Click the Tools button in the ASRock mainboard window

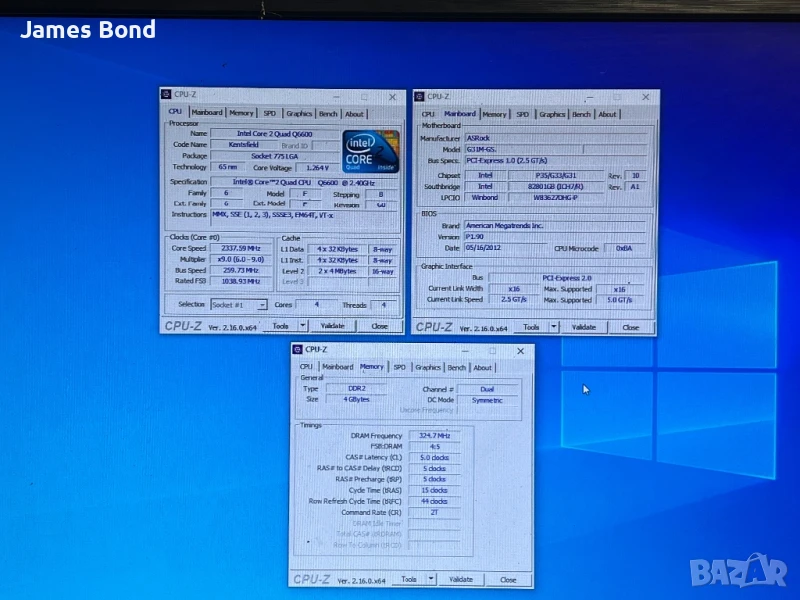[x=531, y=327]
